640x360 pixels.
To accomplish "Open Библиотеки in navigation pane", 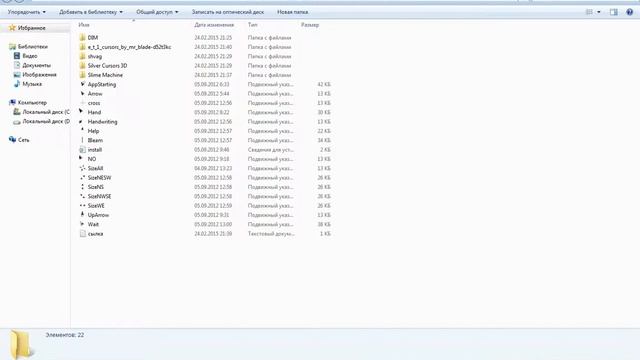I will click(x=33, y=47).
